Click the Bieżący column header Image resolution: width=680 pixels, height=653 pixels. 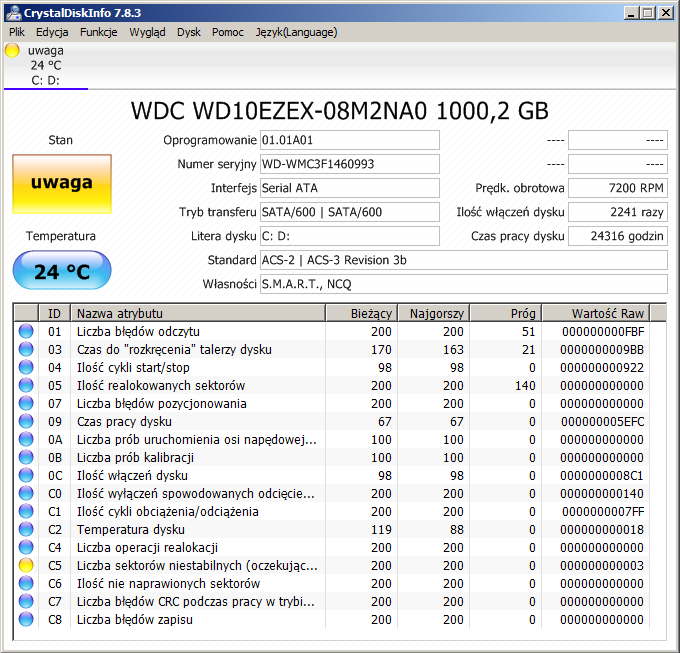(x=361, y=313)
